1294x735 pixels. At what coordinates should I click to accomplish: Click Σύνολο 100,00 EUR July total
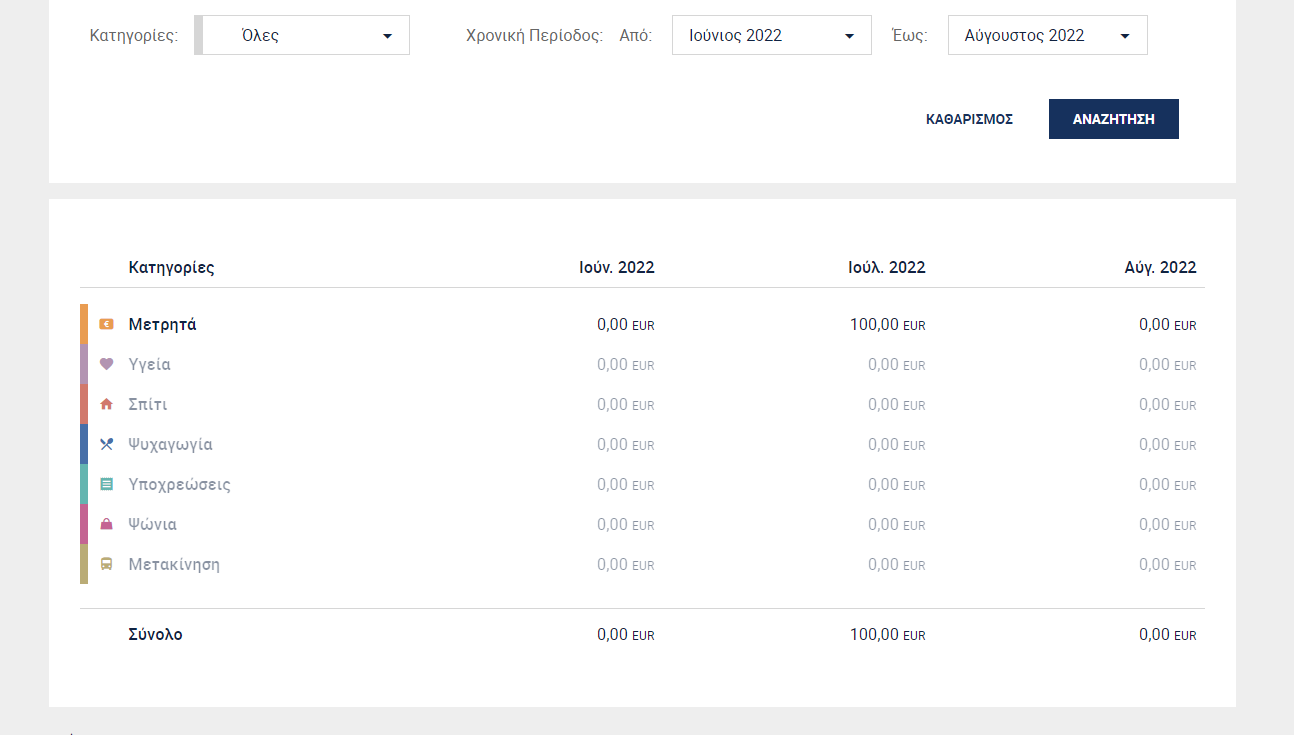point(888,634)
